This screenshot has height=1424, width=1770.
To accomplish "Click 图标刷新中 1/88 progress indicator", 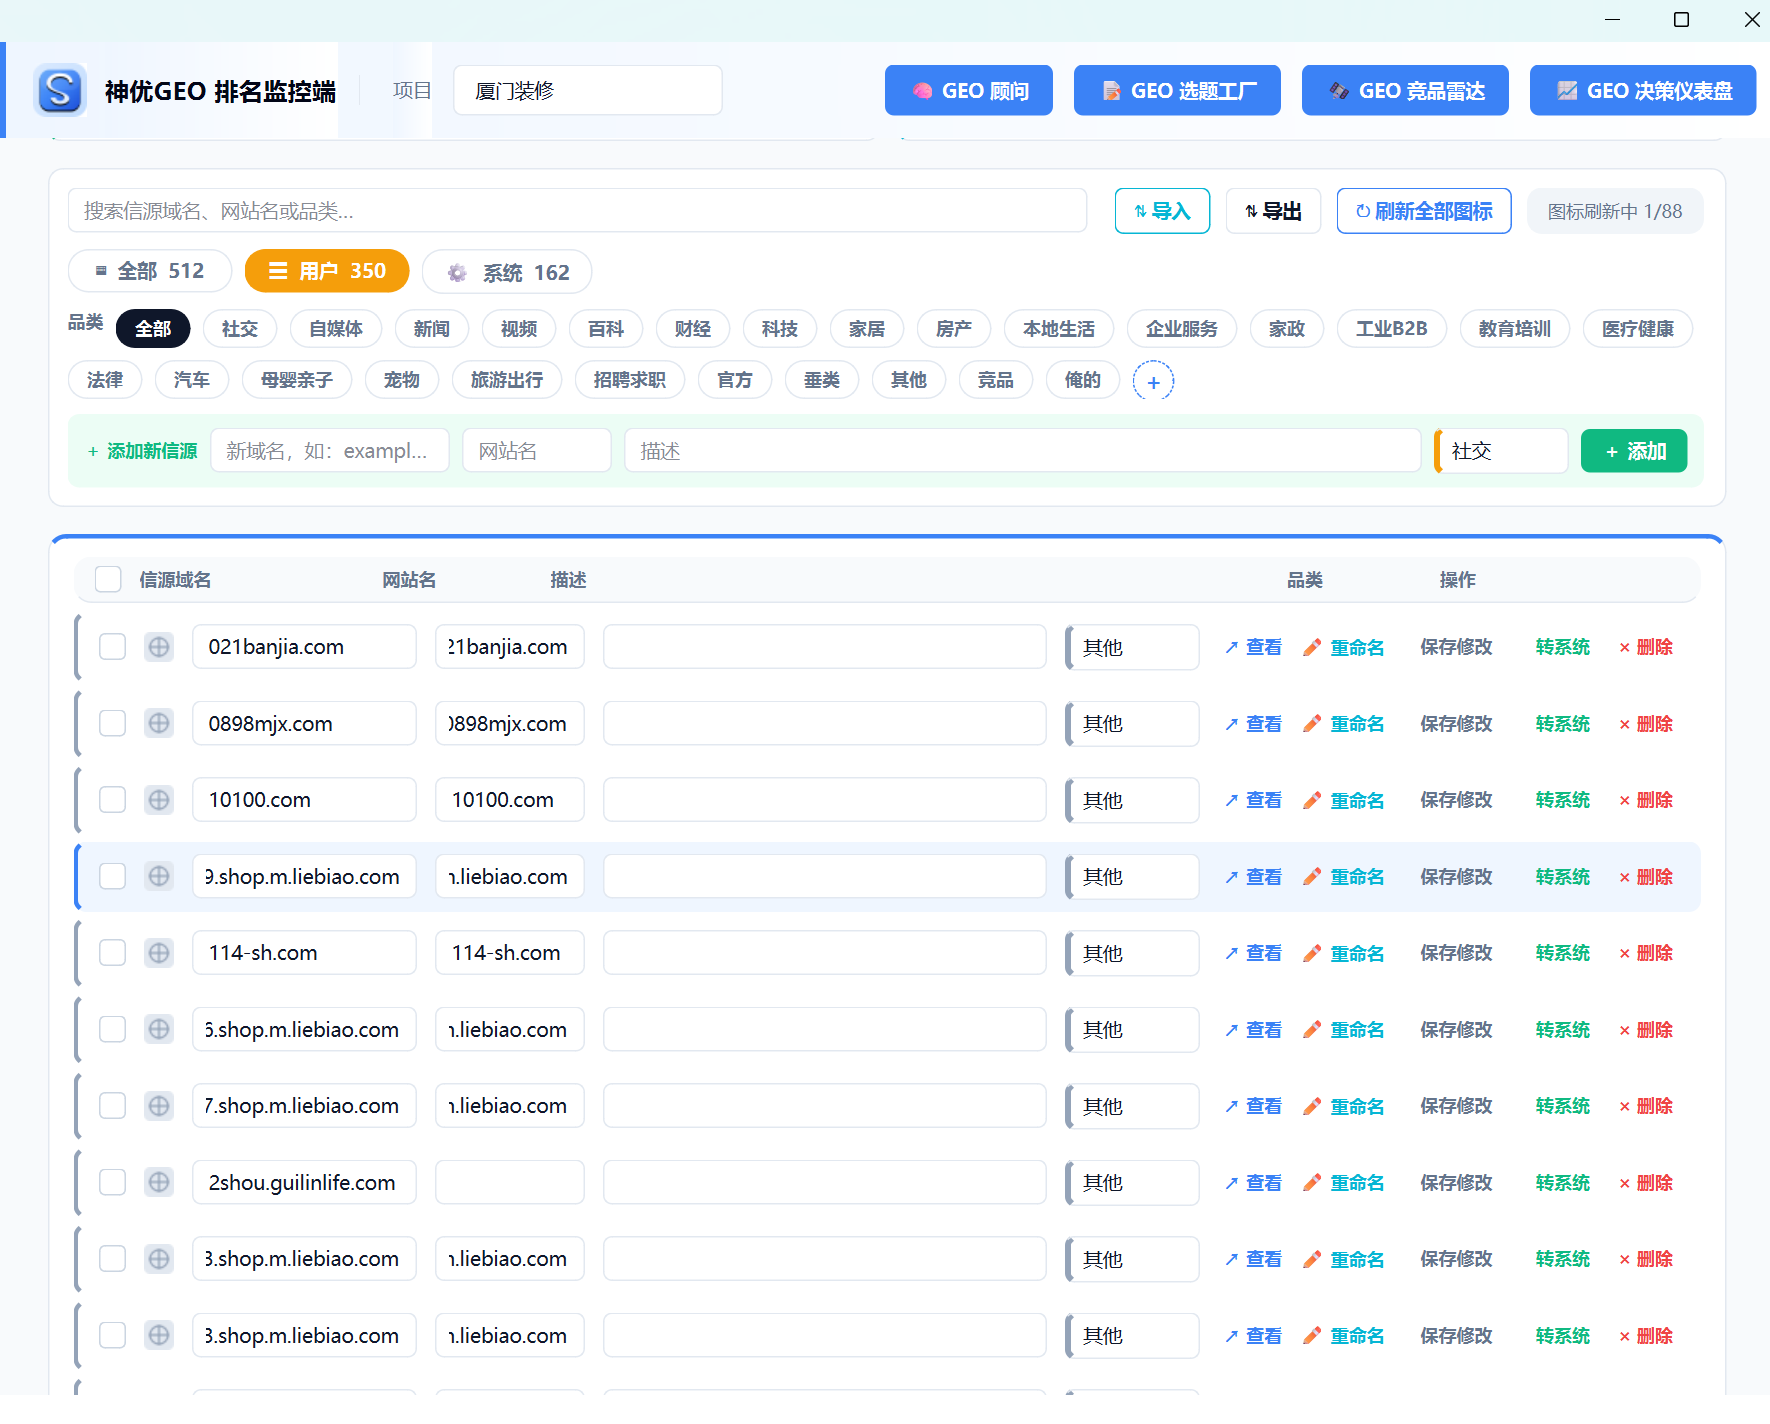I will coord(1615,211).
